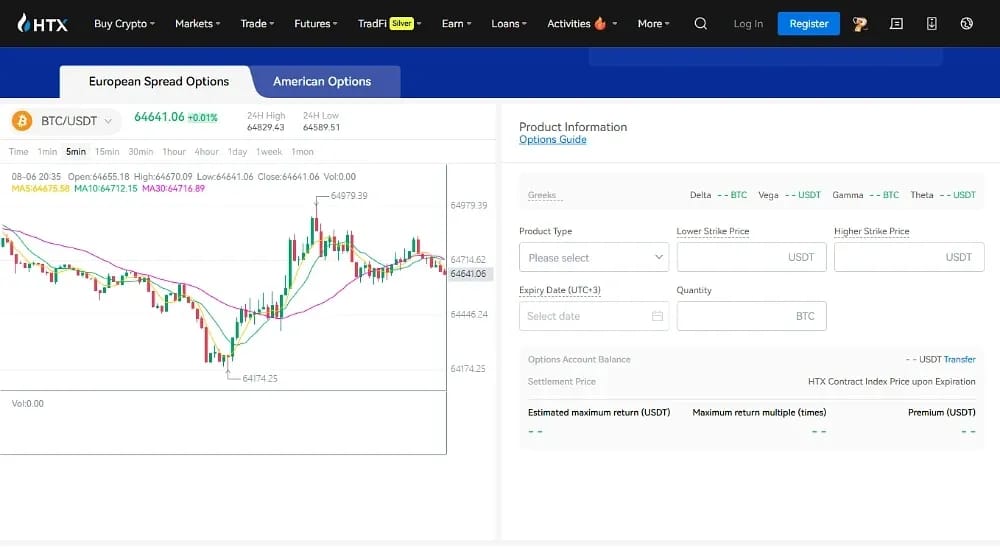Click the Settlement Price label
The height and width of the screenshot is (554, 1000).
562,381
